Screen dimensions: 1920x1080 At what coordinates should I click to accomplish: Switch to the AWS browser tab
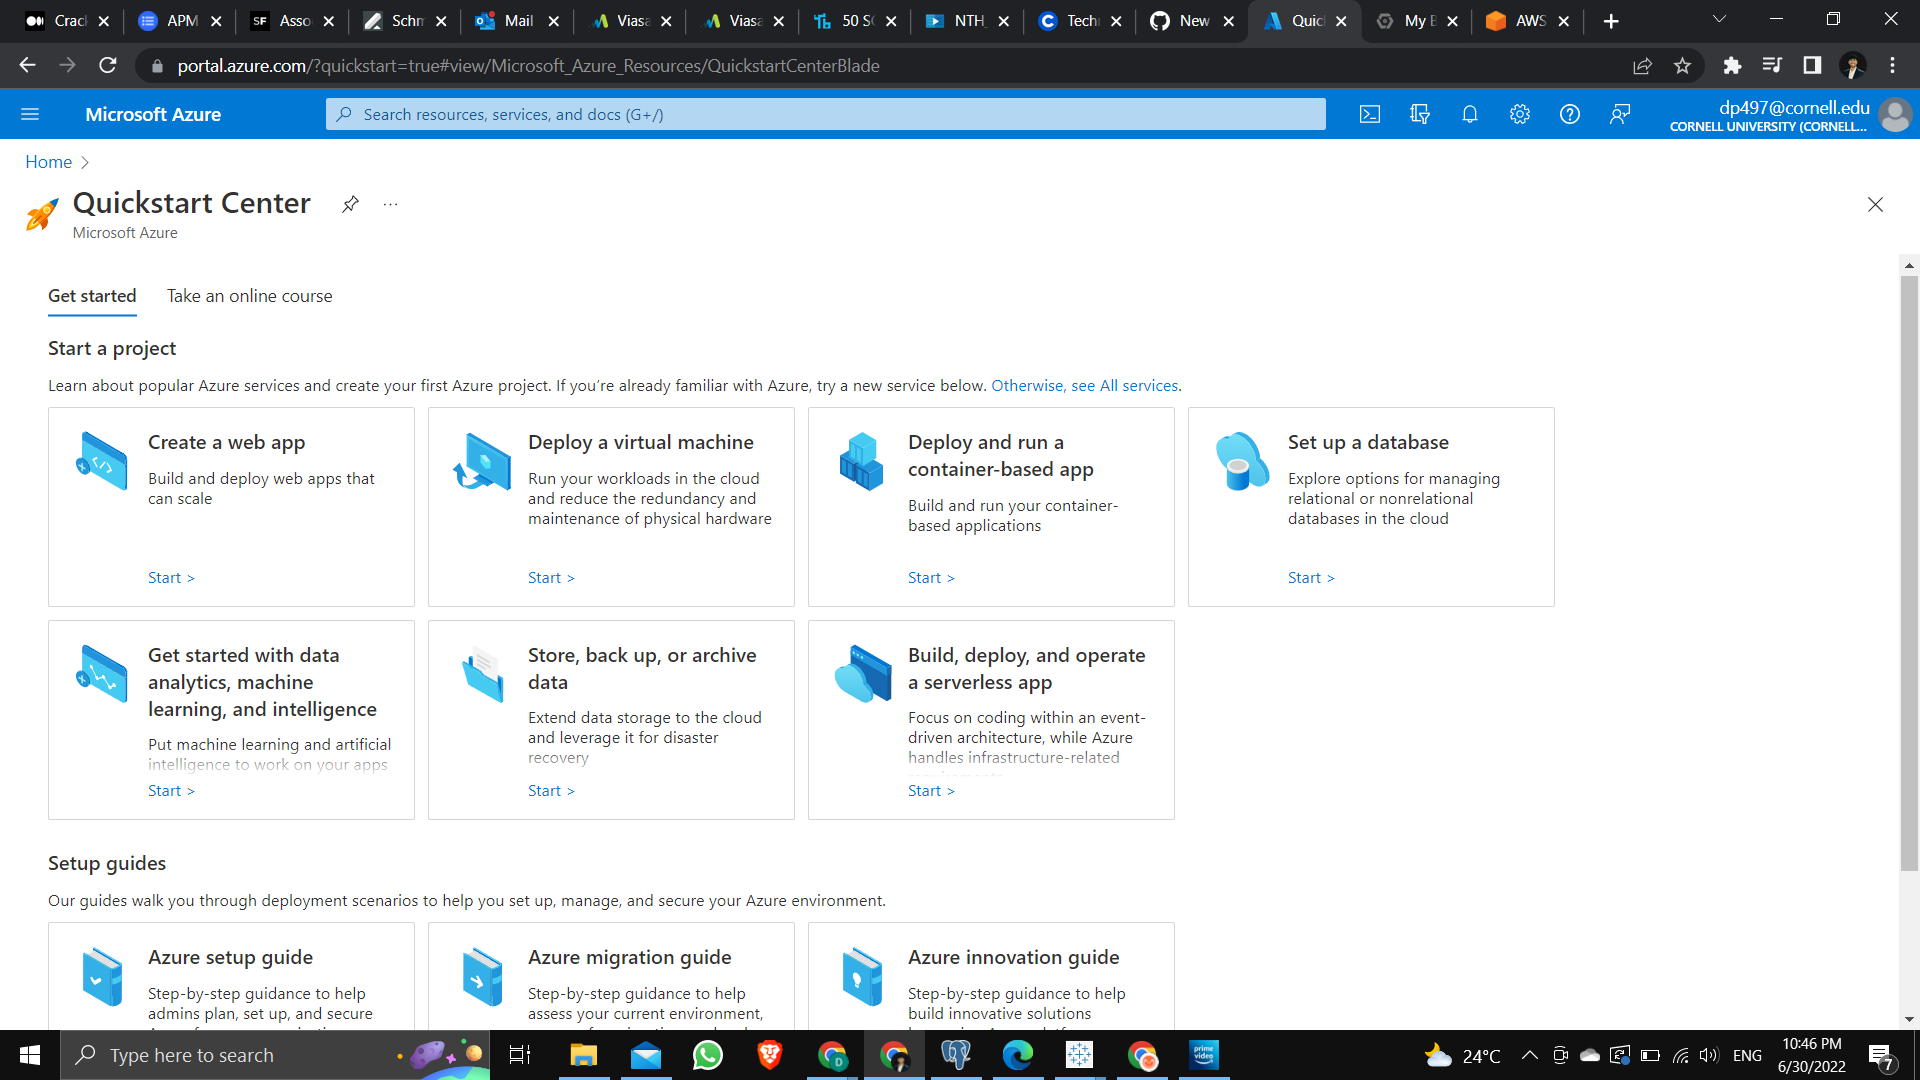(1523, 20)
